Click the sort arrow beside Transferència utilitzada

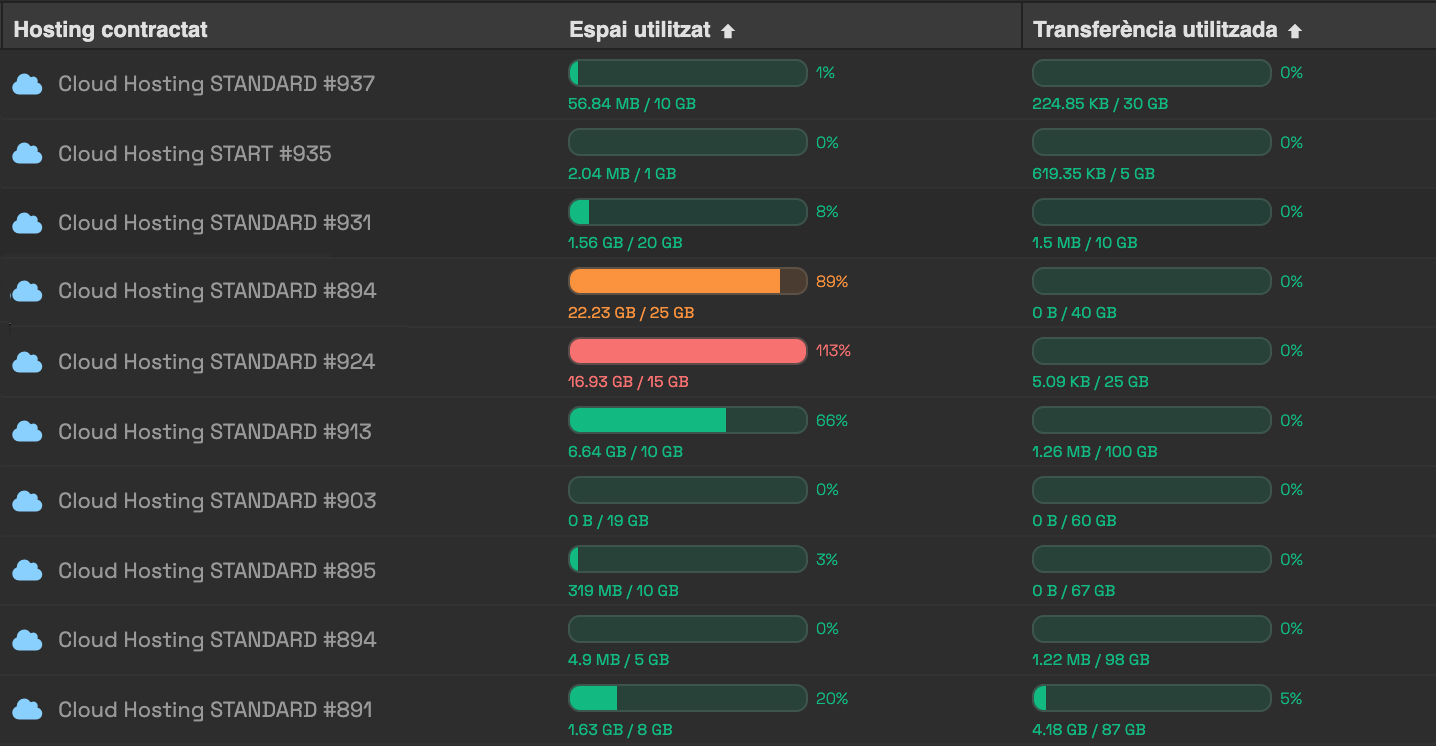(1295, 31)
